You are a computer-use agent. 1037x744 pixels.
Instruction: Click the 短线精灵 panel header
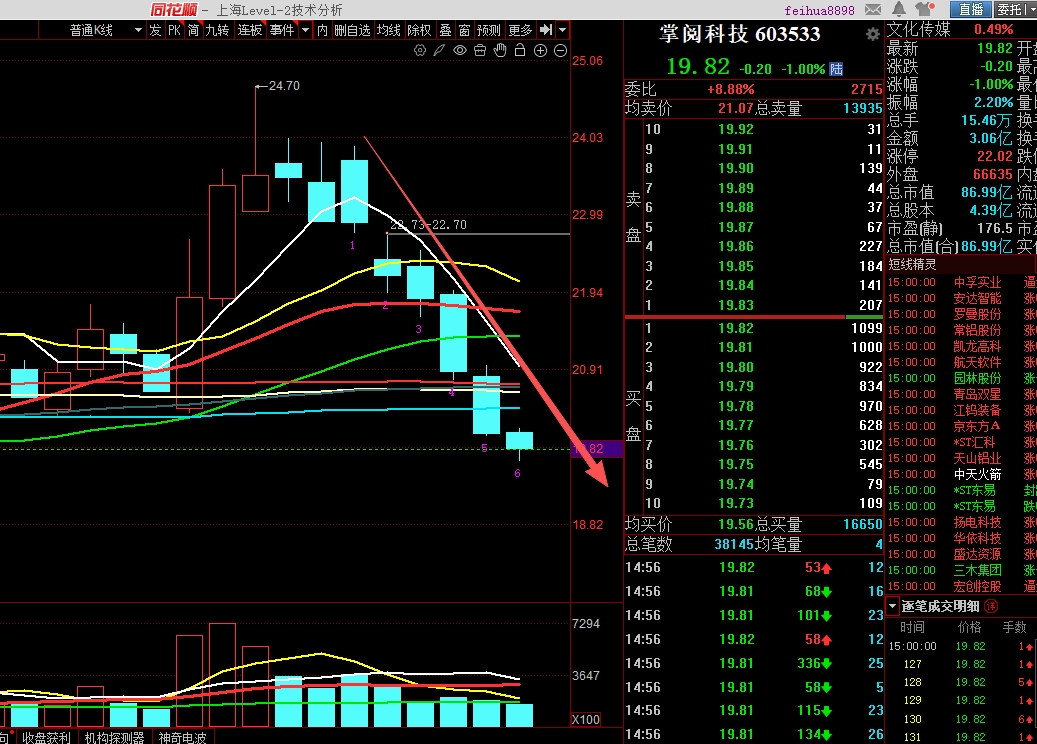[912, 265]
